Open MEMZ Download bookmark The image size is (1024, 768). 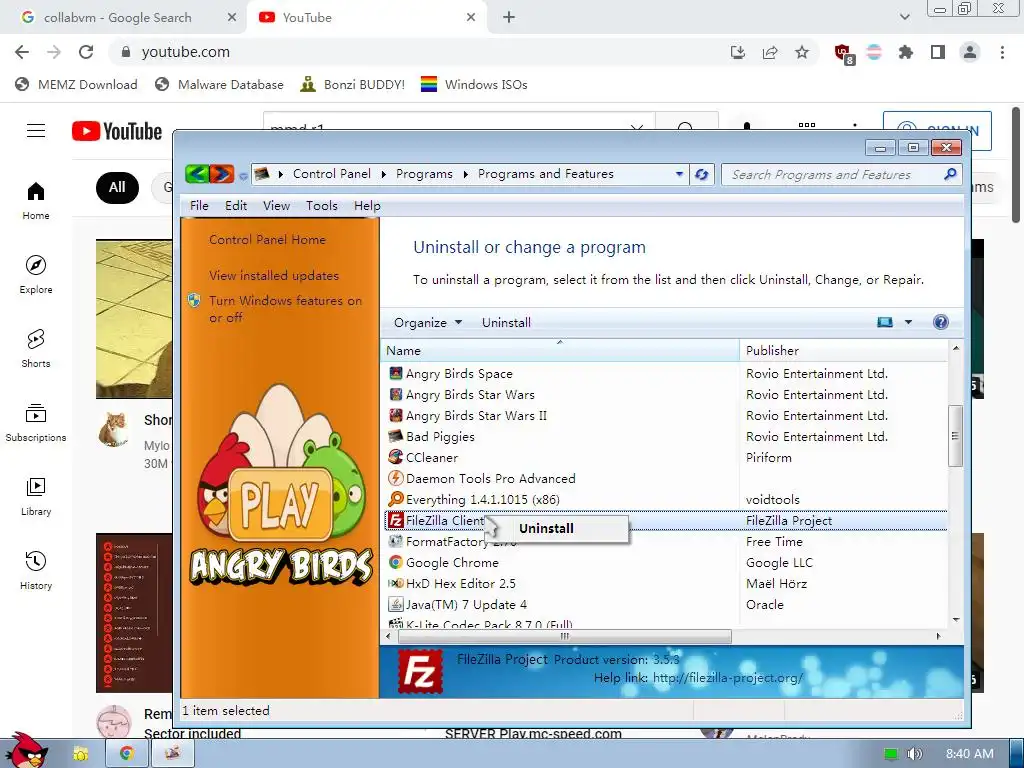tap(76, 84)
